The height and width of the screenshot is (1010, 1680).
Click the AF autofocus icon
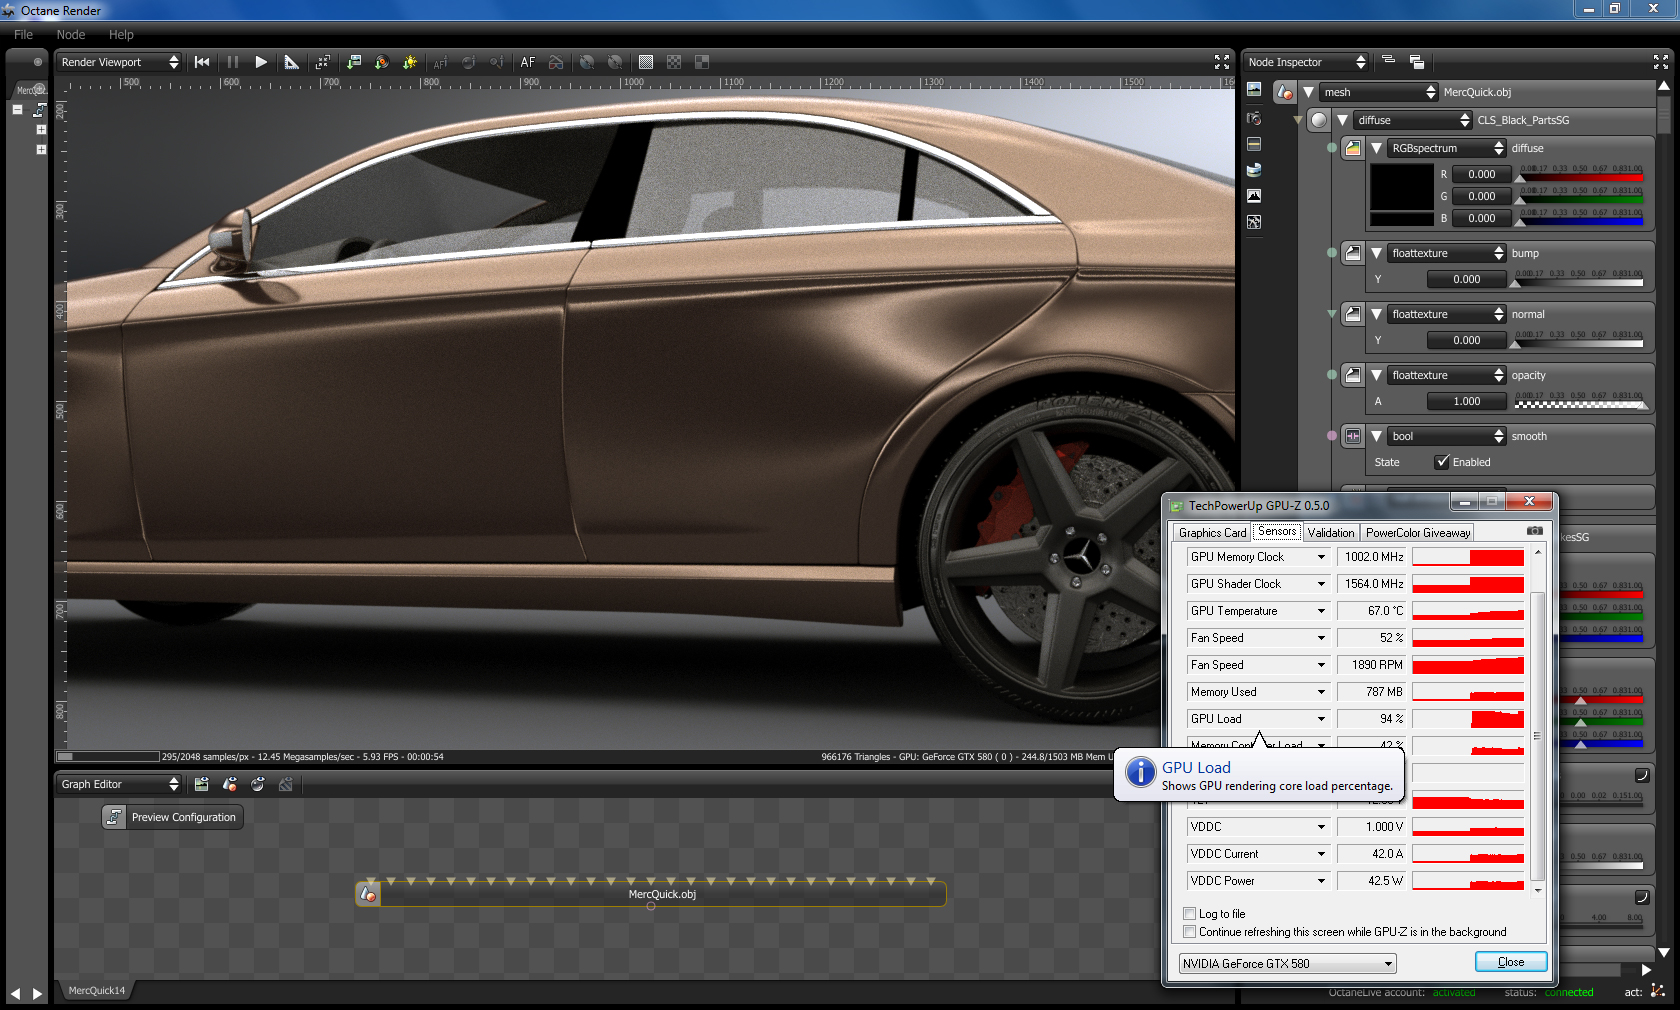click(x=527, y=62)
